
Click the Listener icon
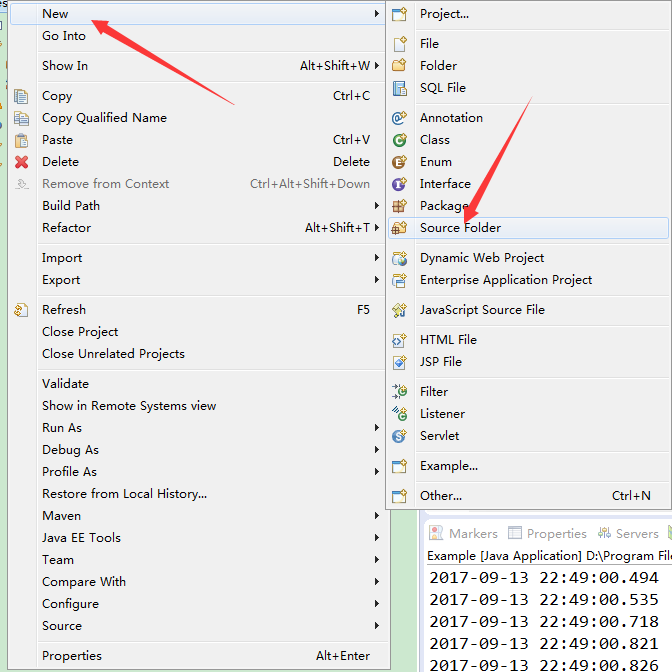click(399, 414)
